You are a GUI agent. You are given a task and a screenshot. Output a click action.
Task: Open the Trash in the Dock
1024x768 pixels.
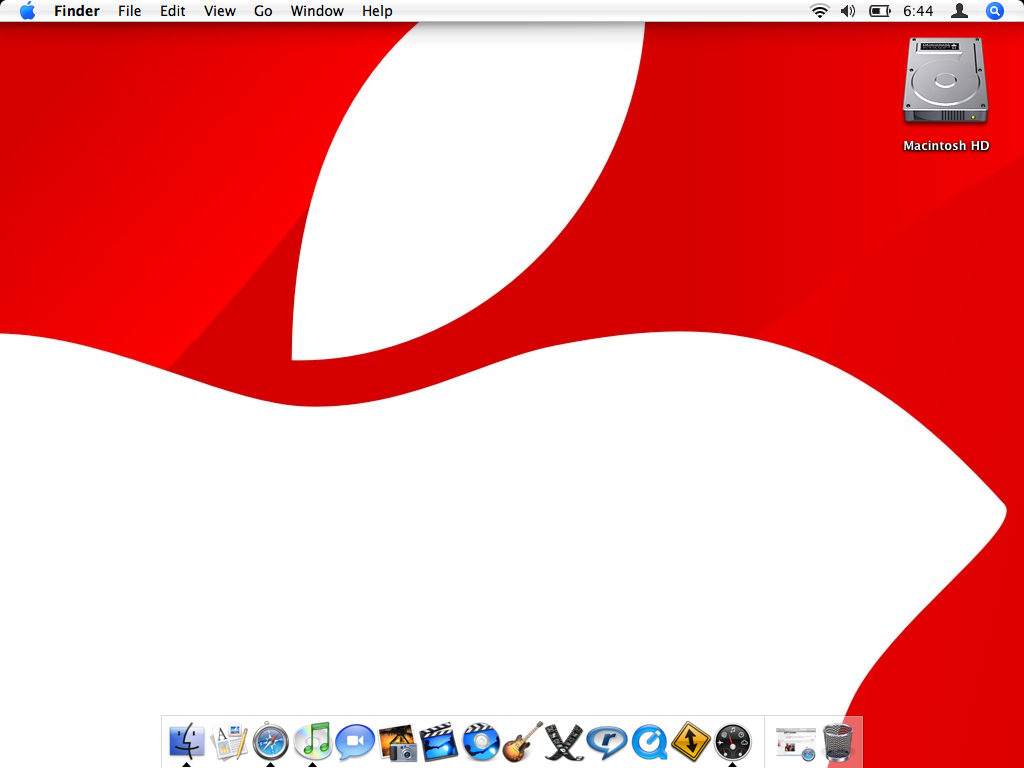(x=838, y=743)
